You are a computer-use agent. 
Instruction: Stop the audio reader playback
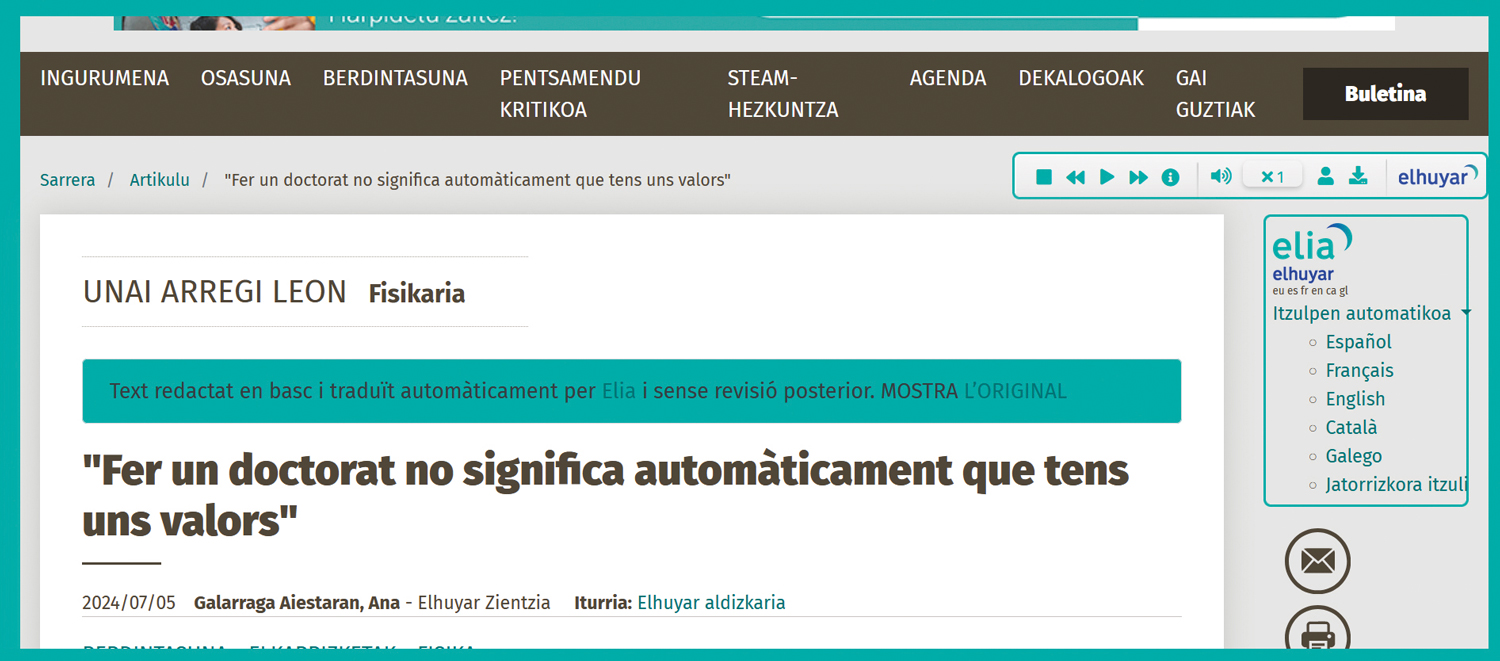click(x=1044, y=177)
